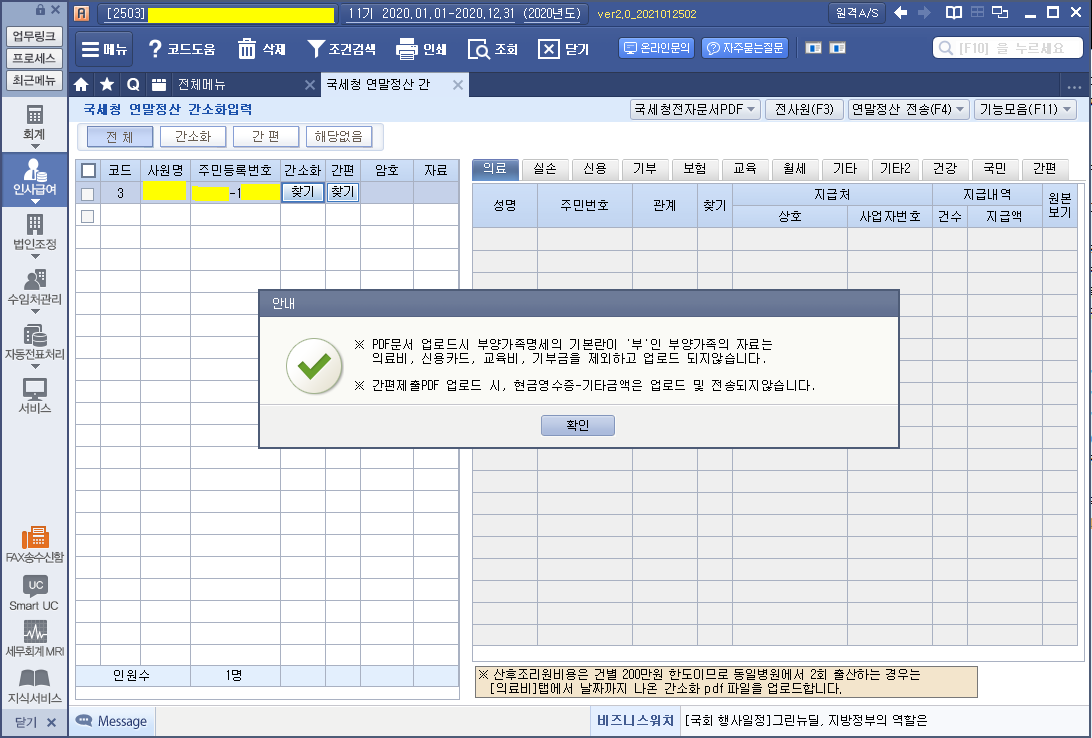The width and height of the screenshot is (1092, 738).
Task: Click the 자주묻는질문 button
Action: coord(744,48)
